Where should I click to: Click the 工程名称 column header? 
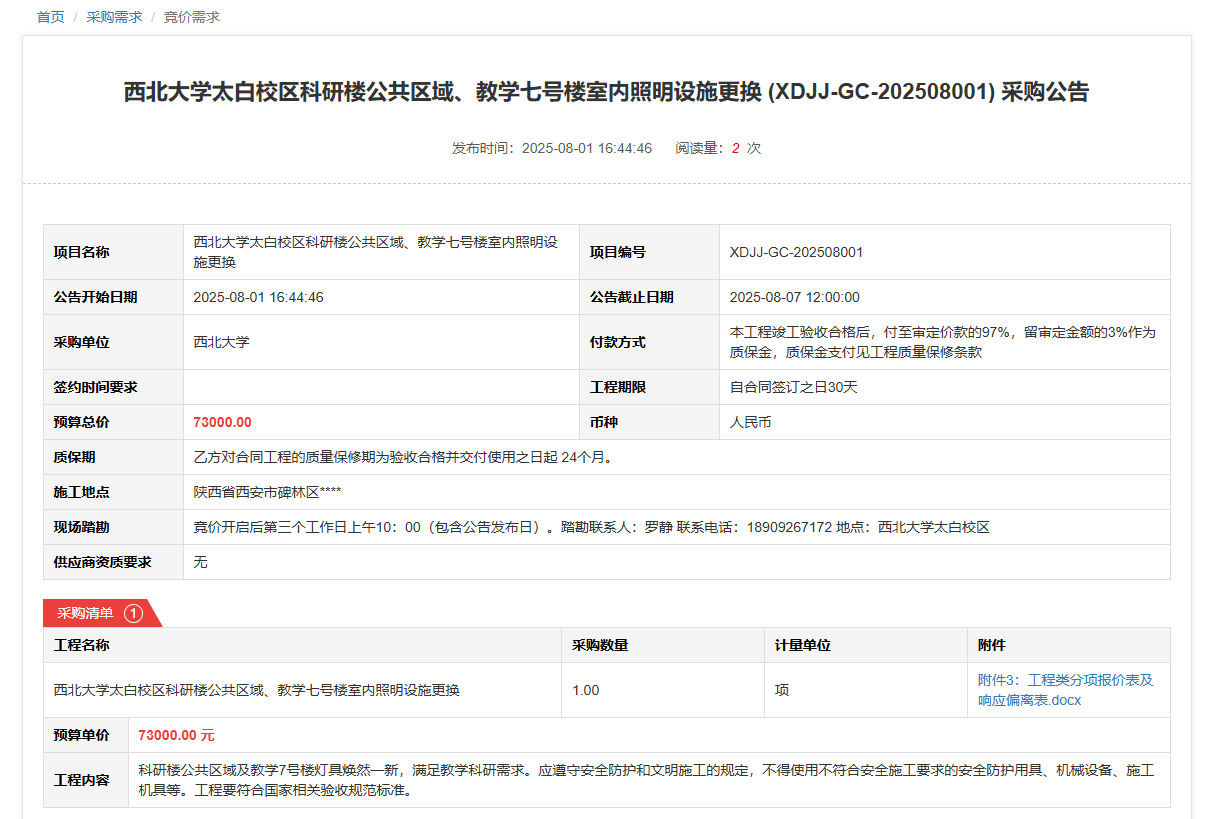[81, 645]
